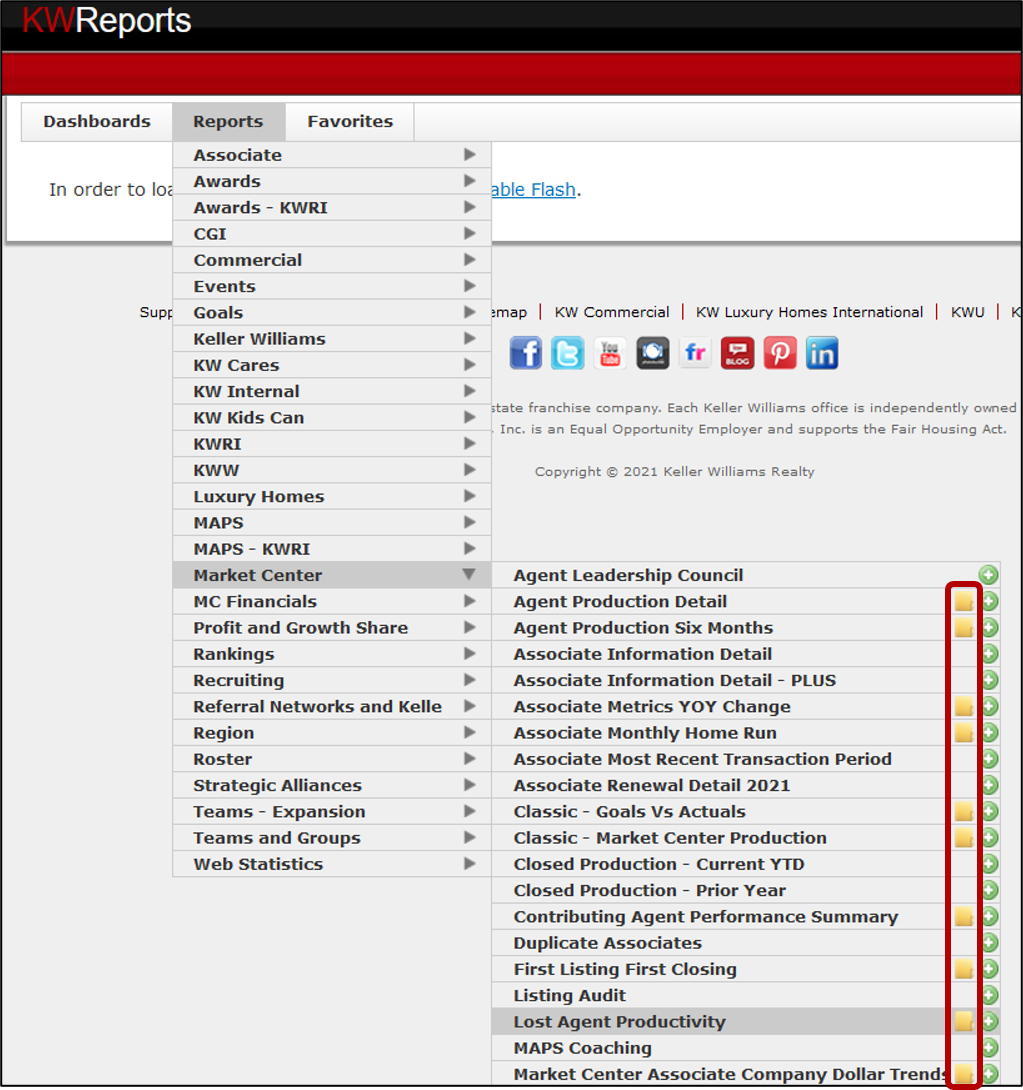The width and height of the screenshot is (1023, 1090).
Task: Select the Luxury Homes menu entry
Action: pyautogui.click(x=332, y=496)
